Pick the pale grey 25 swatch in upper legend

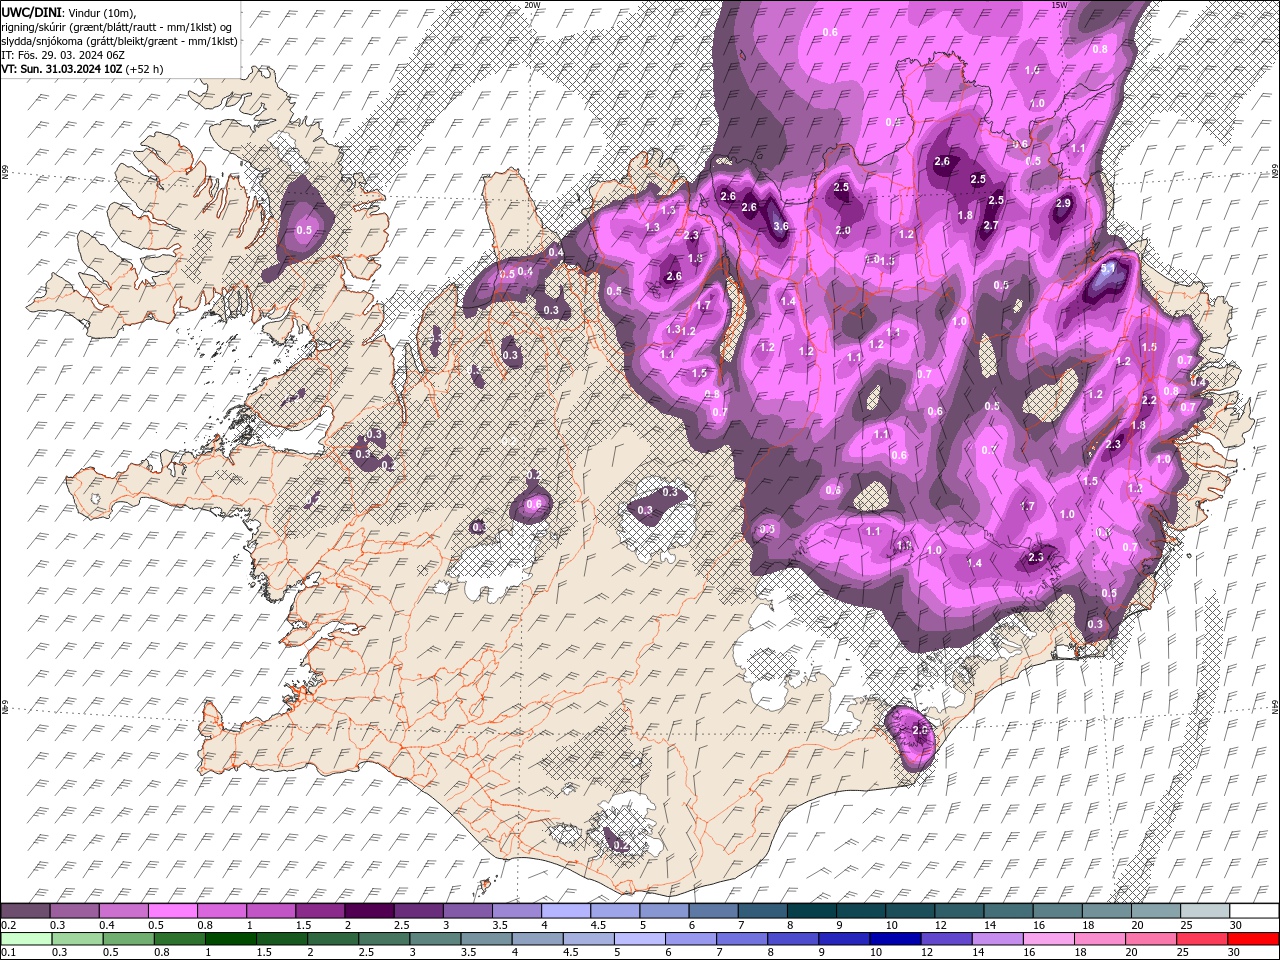coord(1205,911)
